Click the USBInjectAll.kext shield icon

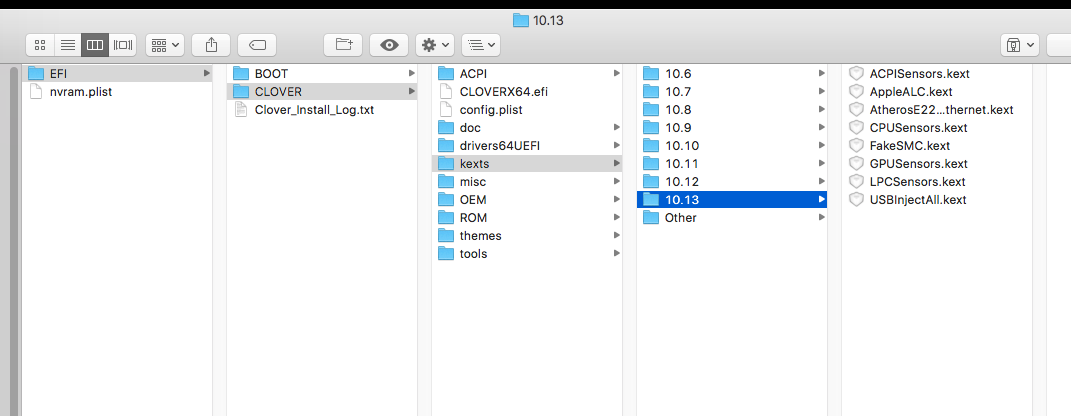(x=856, y=199)
